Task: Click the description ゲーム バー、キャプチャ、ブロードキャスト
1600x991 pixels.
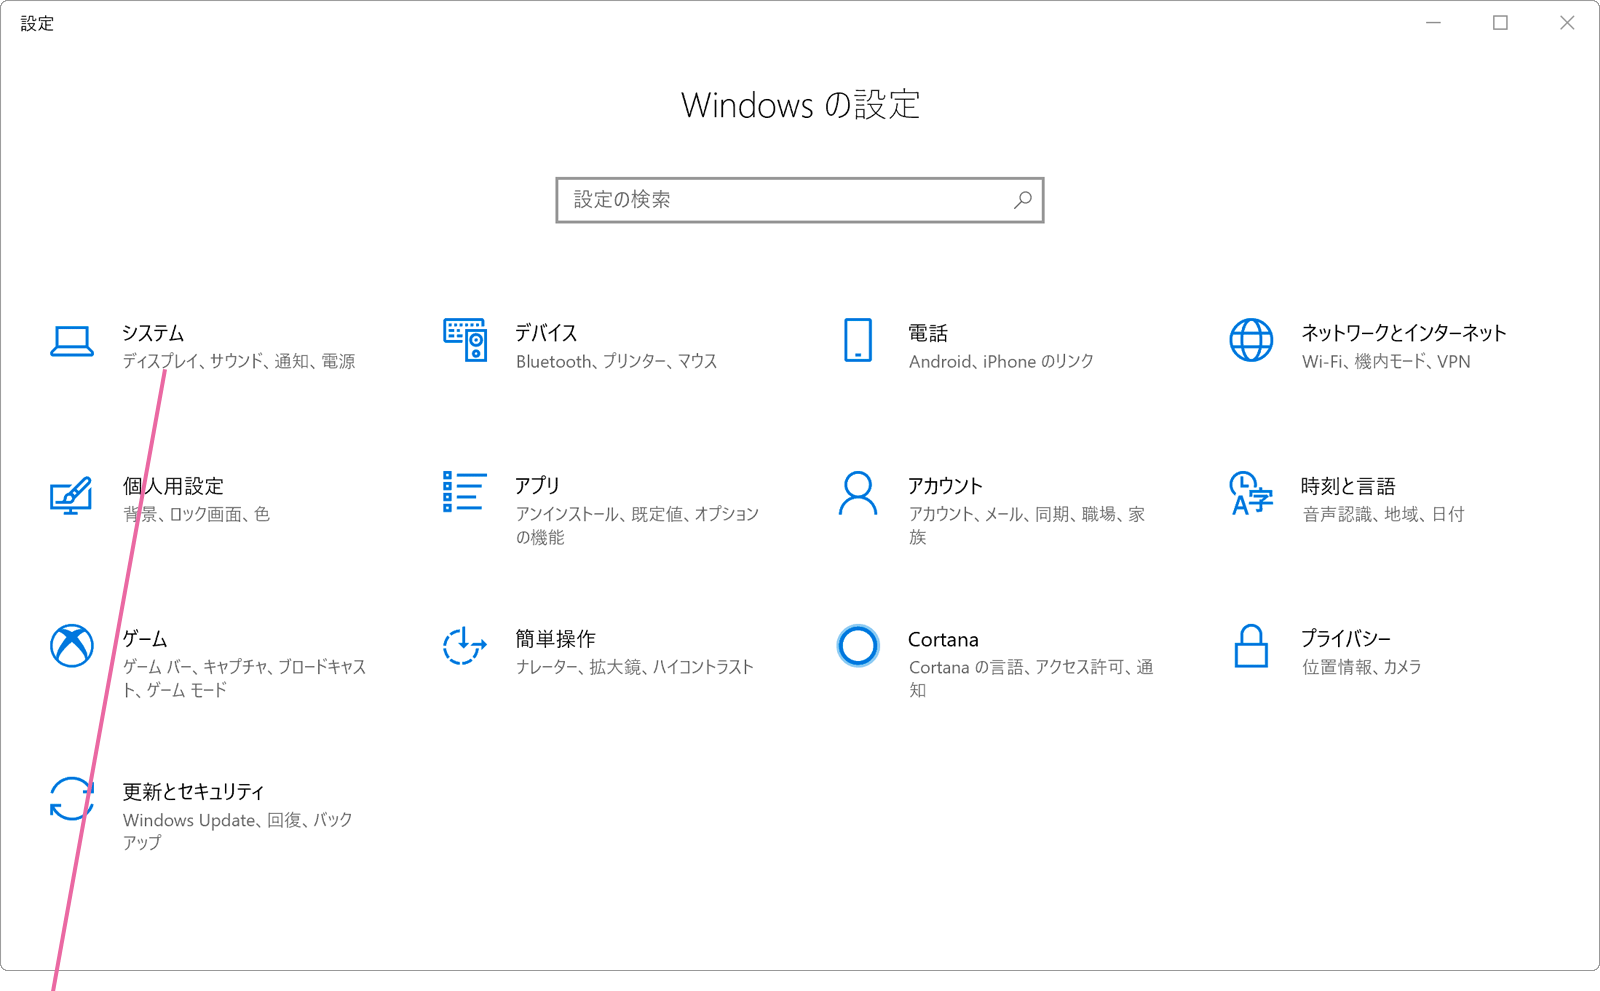Action: [244, 679]
